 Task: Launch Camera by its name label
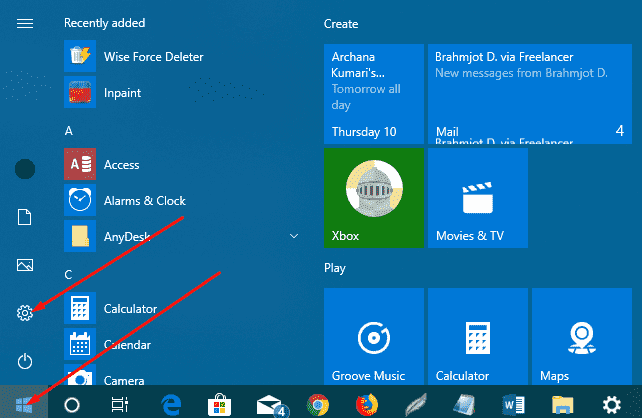point(124,381)
